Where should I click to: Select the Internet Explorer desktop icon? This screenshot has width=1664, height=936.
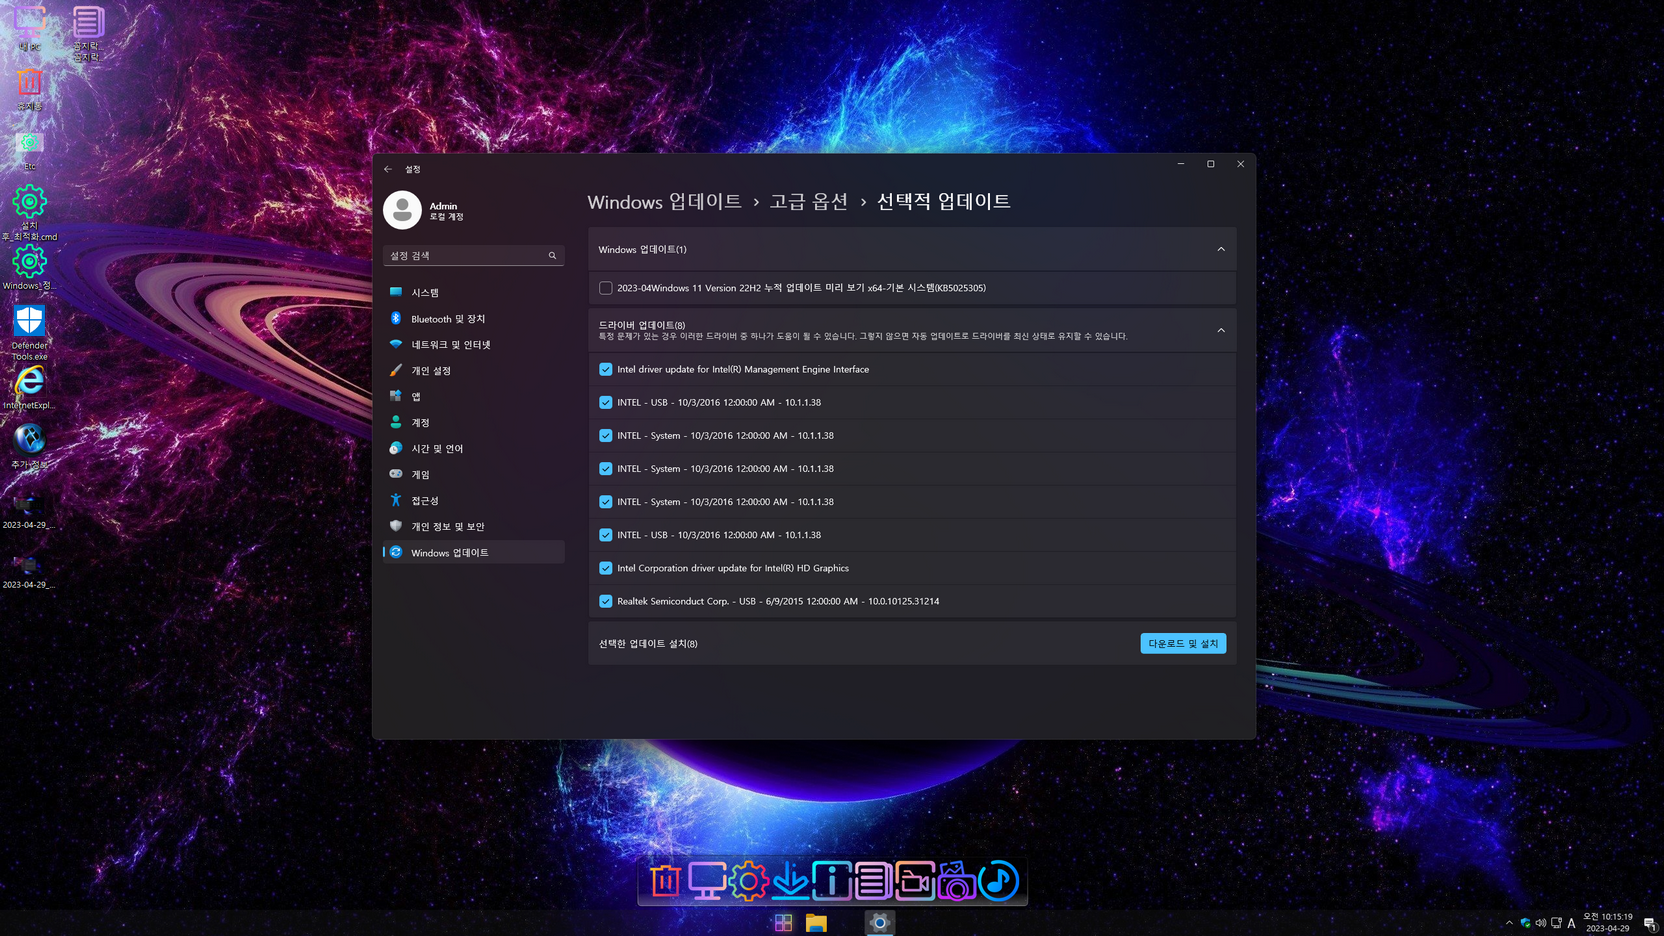click(29, 388)
